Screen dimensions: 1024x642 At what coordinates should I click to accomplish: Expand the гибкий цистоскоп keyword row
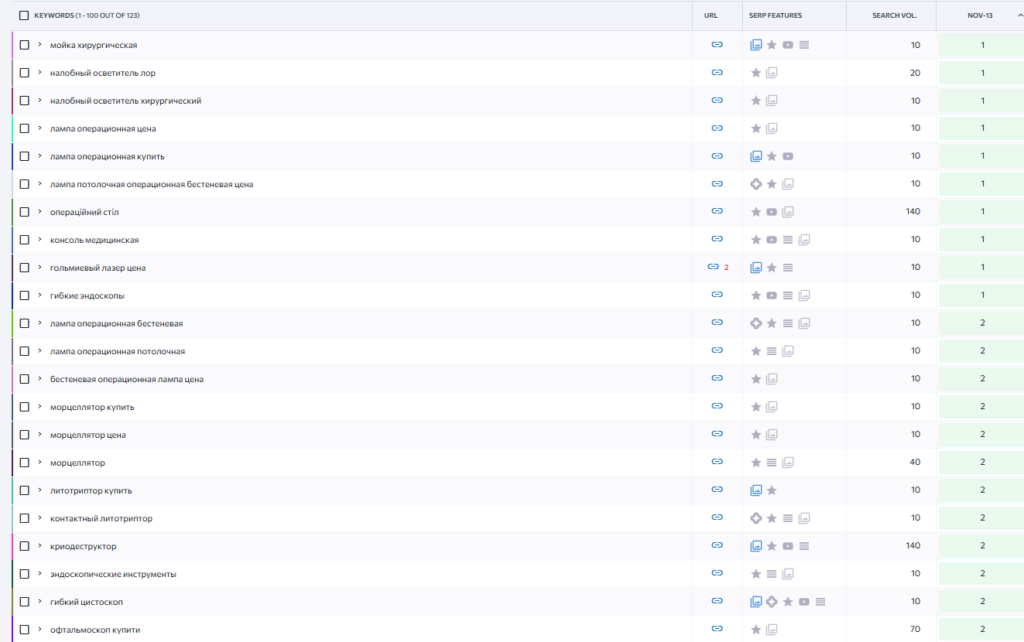[x=40, y=601]
